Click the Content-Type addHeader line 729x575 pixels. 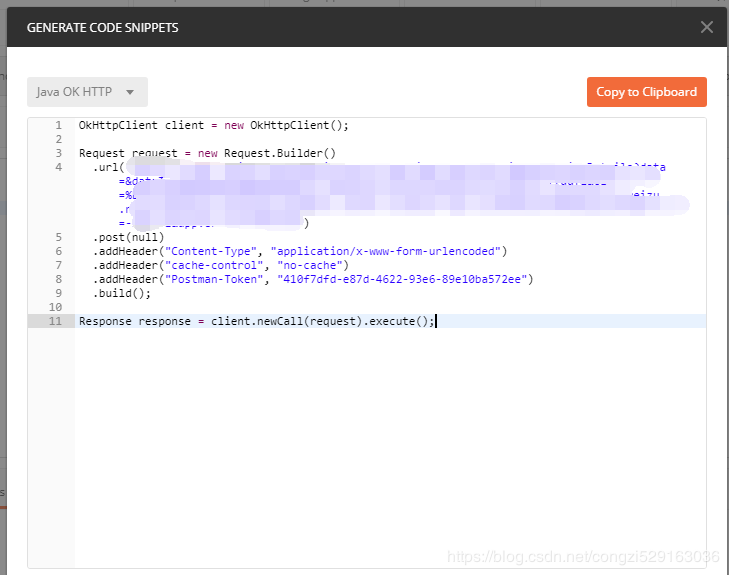pyautogui.click(x=300, y=251)
